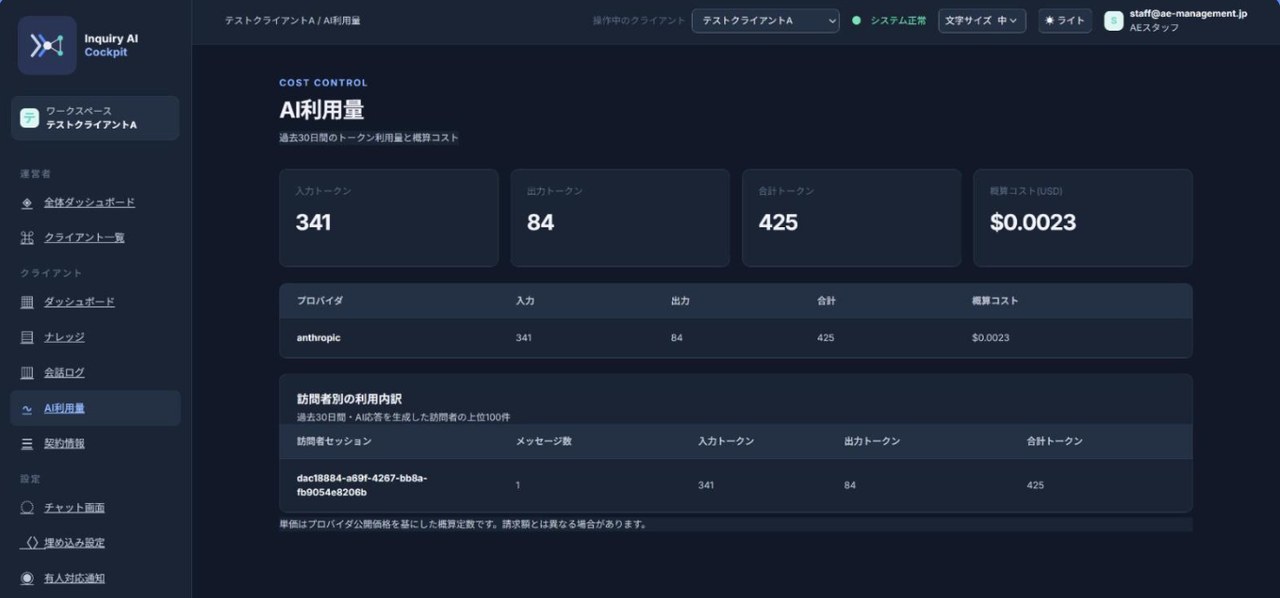
Task: Select the AI利用量 menu item
Action: 95,408
